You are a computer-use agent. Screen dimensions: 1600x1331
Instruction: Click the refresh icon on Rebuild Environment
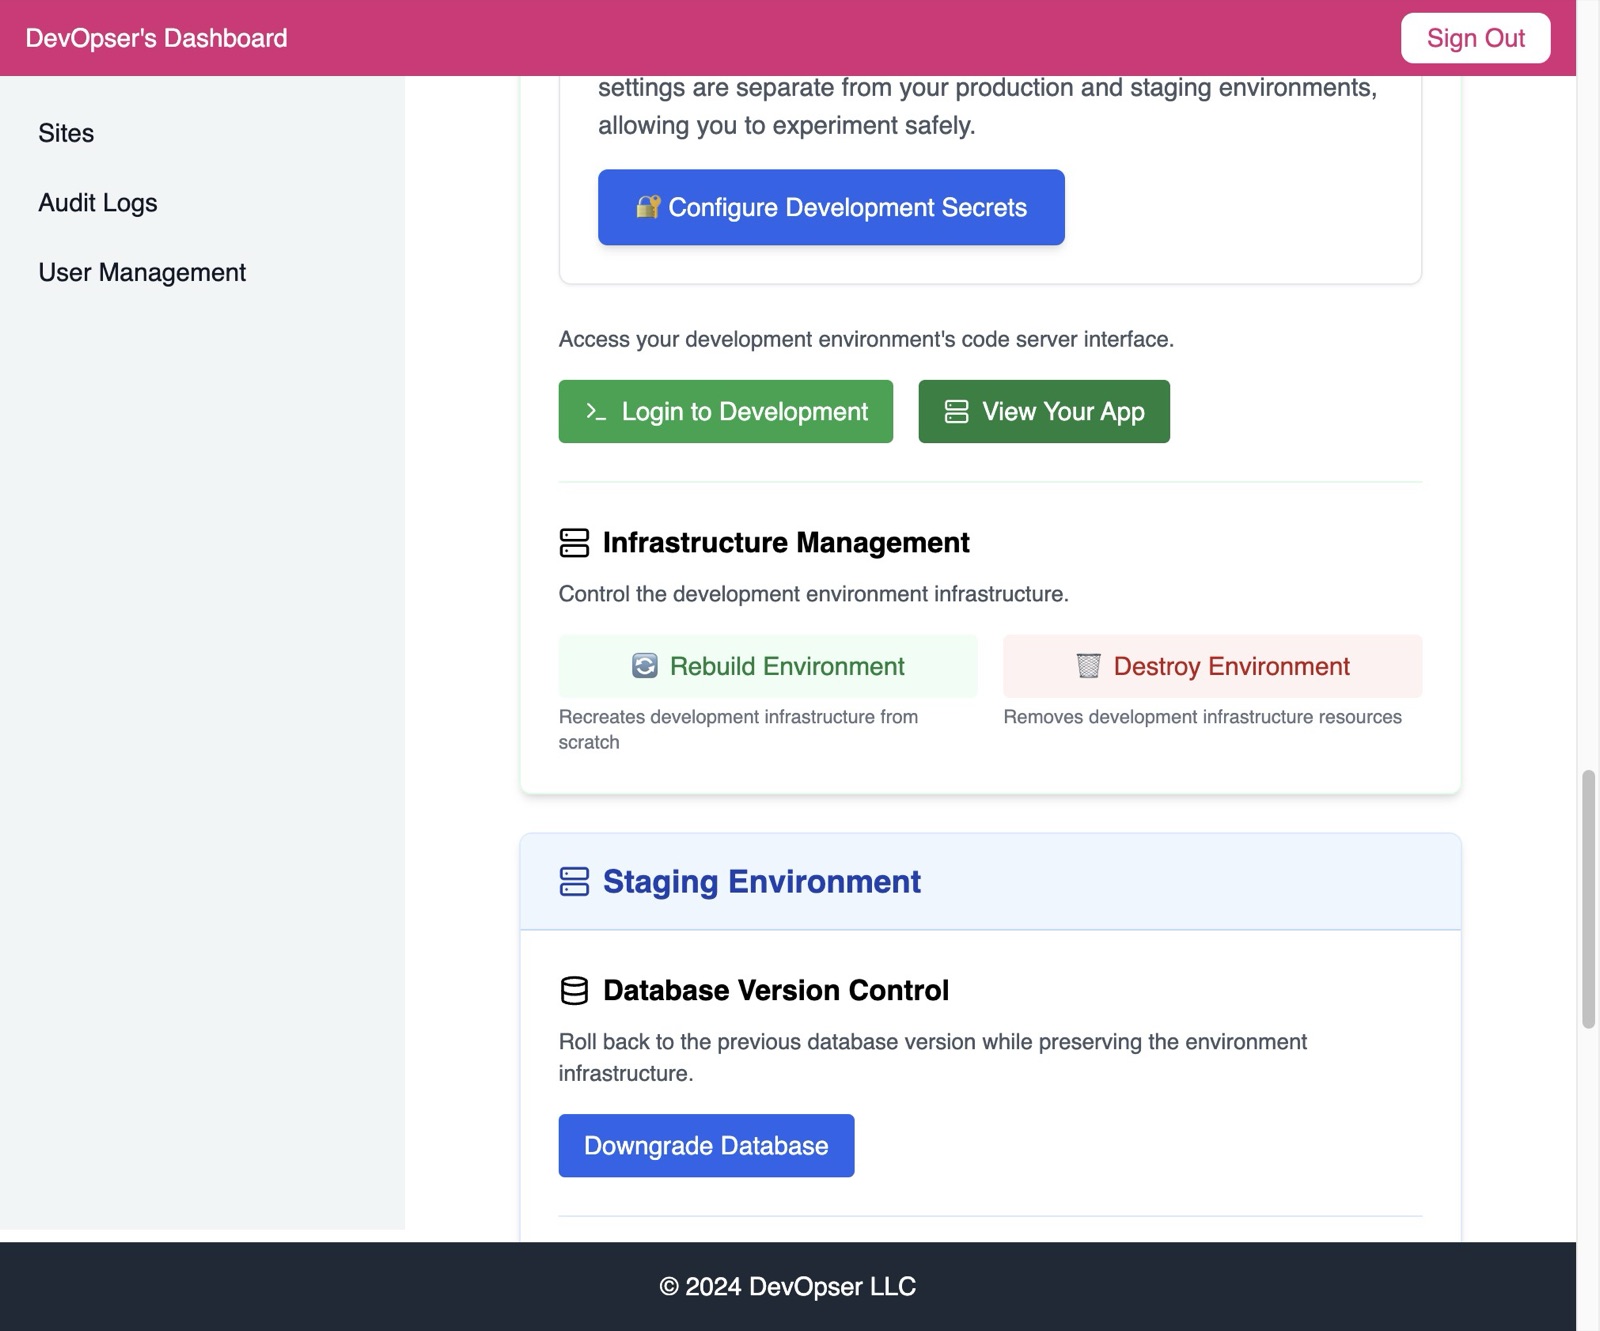click(x=645, y=666)
